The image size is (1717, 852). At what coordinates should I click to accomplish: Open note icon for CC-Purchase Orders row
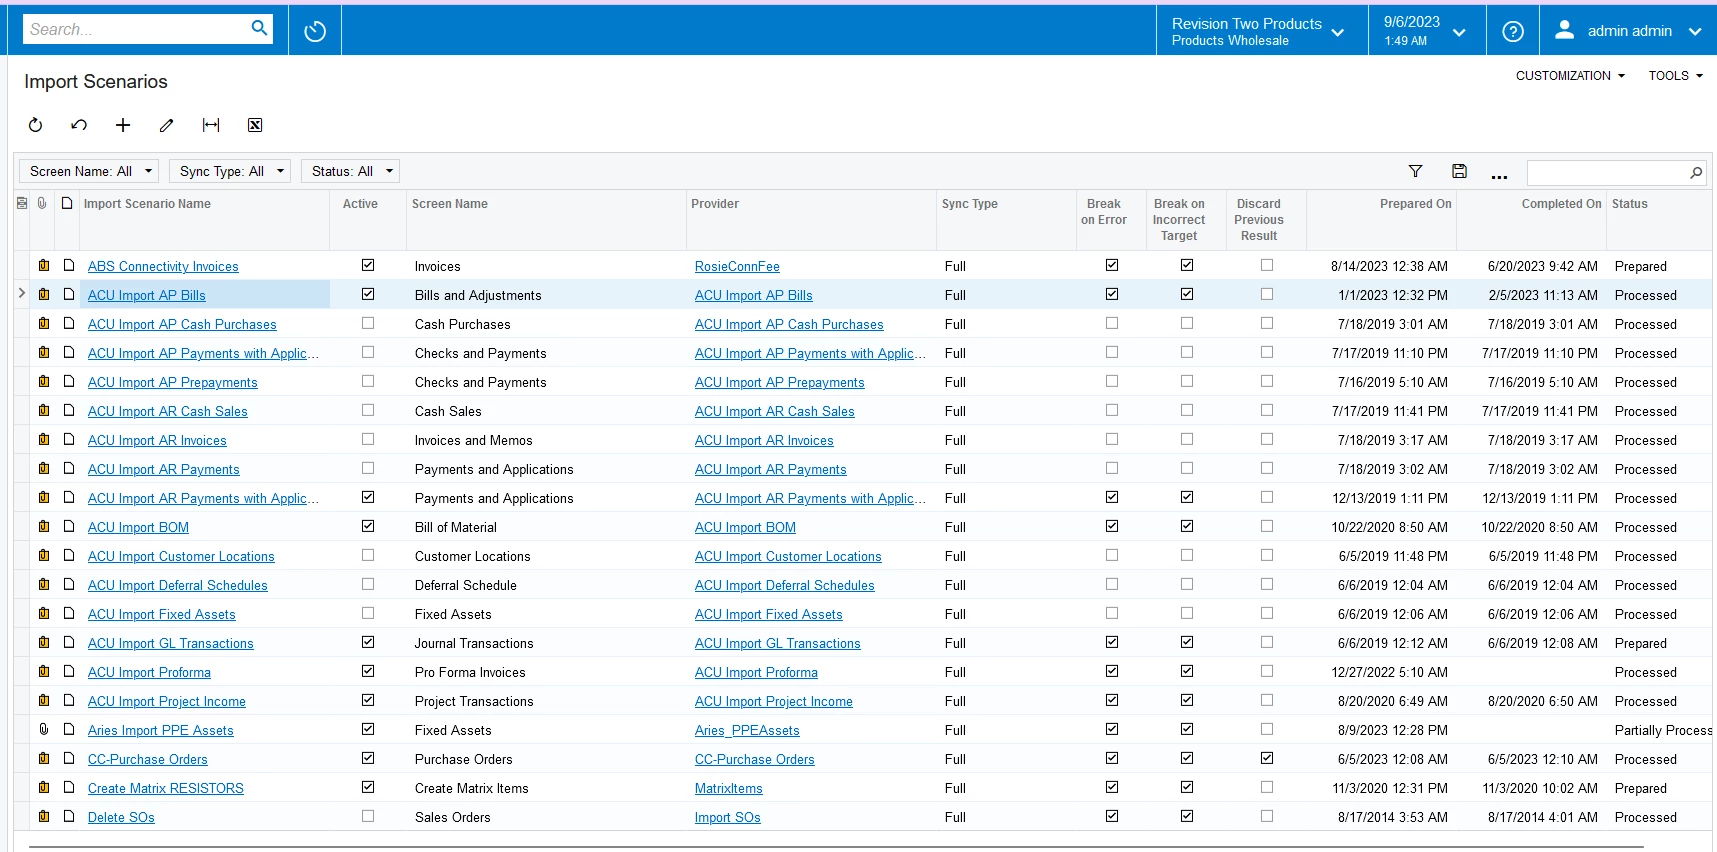point(69,758)
